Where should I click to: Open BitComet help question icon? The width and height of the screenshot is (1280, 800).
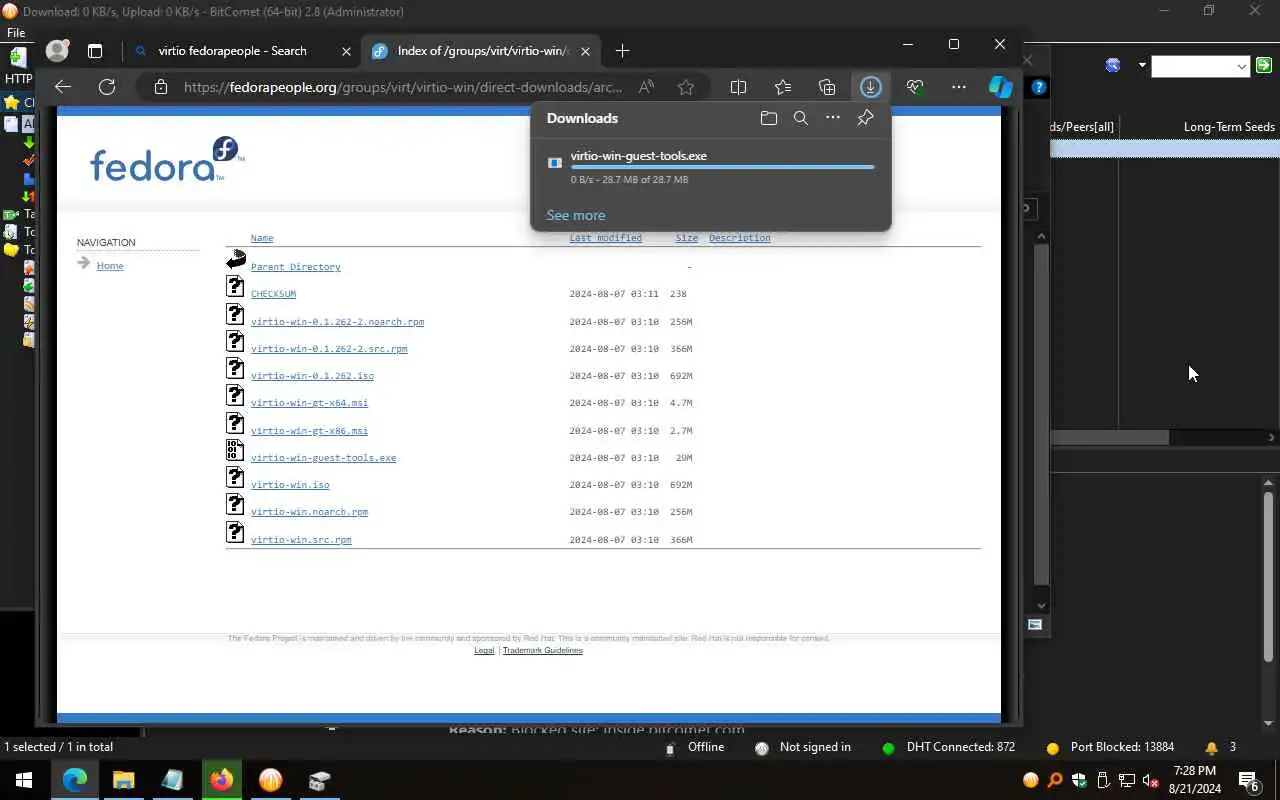click(1039, 88)
